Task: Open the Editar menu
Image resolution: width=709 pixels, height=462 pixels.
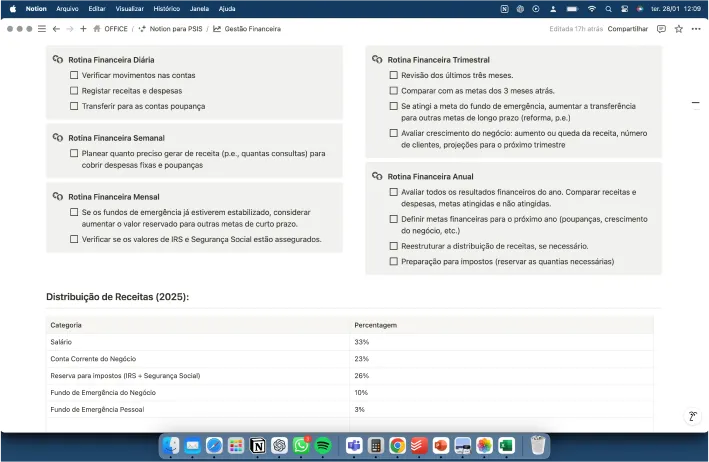Action: click(x=97, y=9)
